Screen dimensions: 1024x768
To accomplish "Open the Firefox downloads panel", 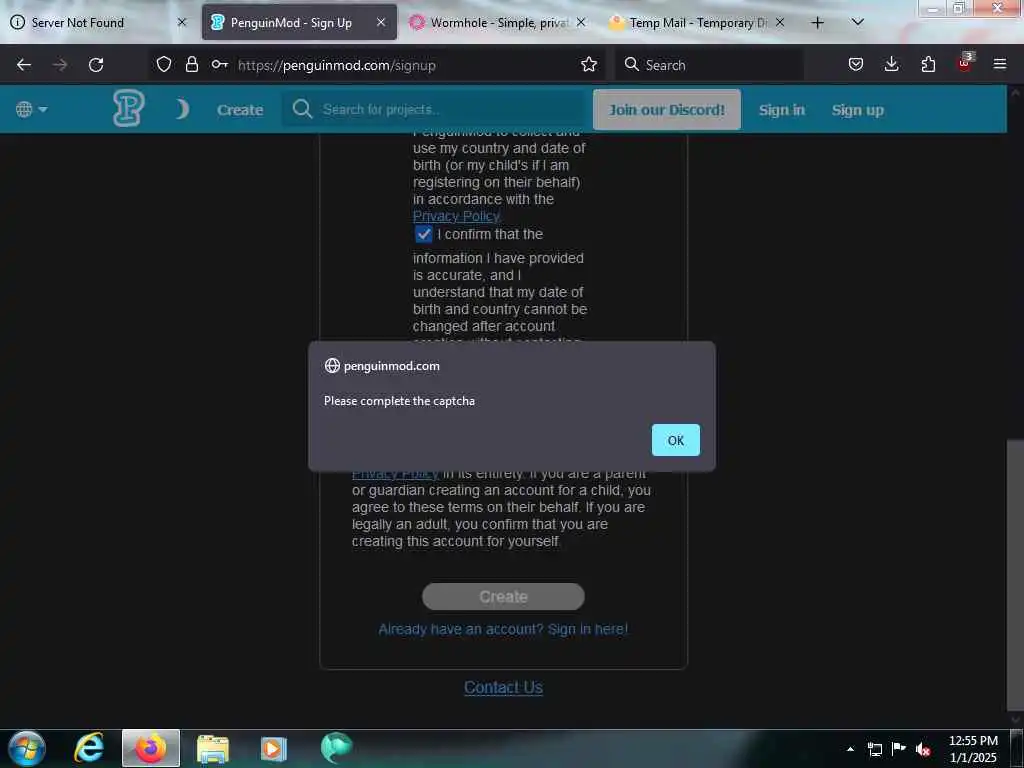I will [x=891, y=64].
